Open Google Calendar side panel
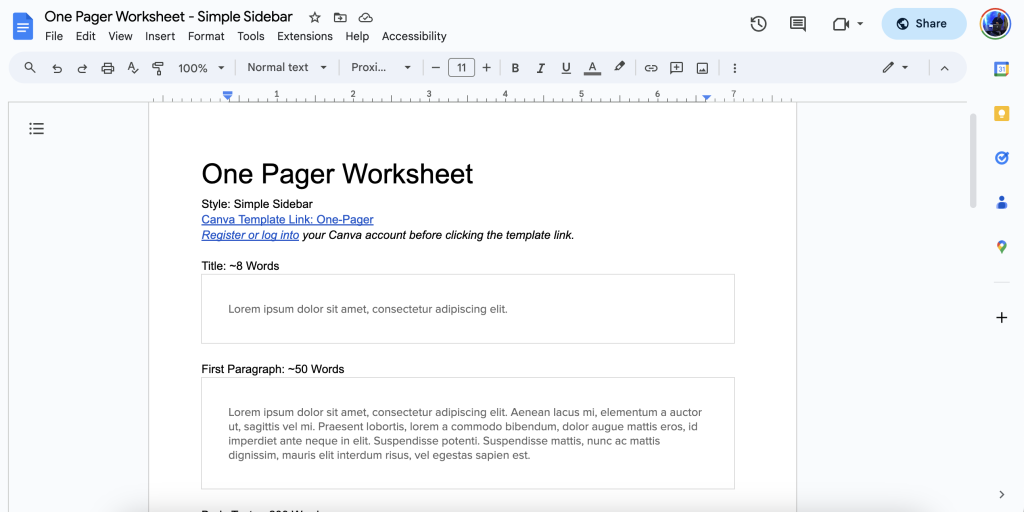 click(x=1002, y=69)
